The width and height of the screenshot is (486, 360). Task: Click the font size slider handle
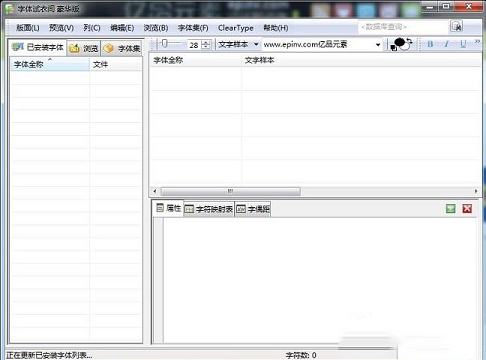(x=164, y=43)
